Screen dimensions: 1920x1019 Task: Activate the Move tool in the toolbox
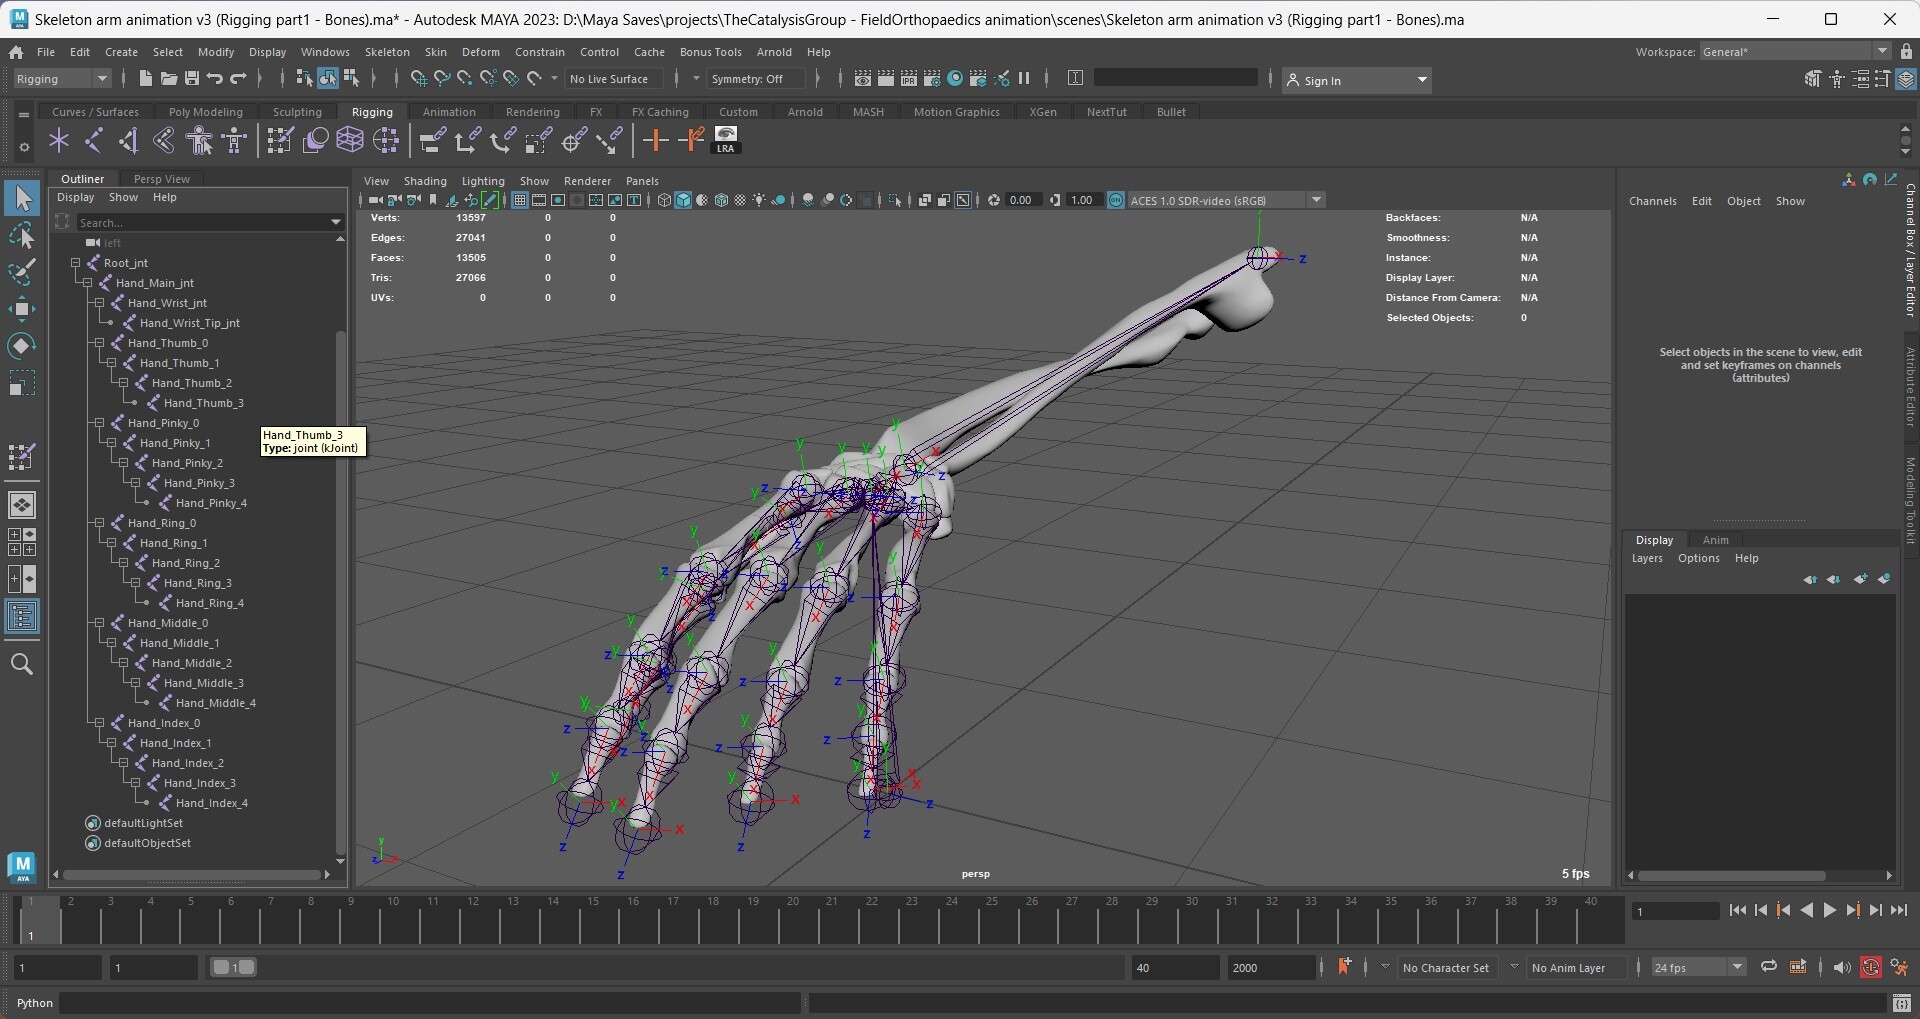tap(22, 307)
